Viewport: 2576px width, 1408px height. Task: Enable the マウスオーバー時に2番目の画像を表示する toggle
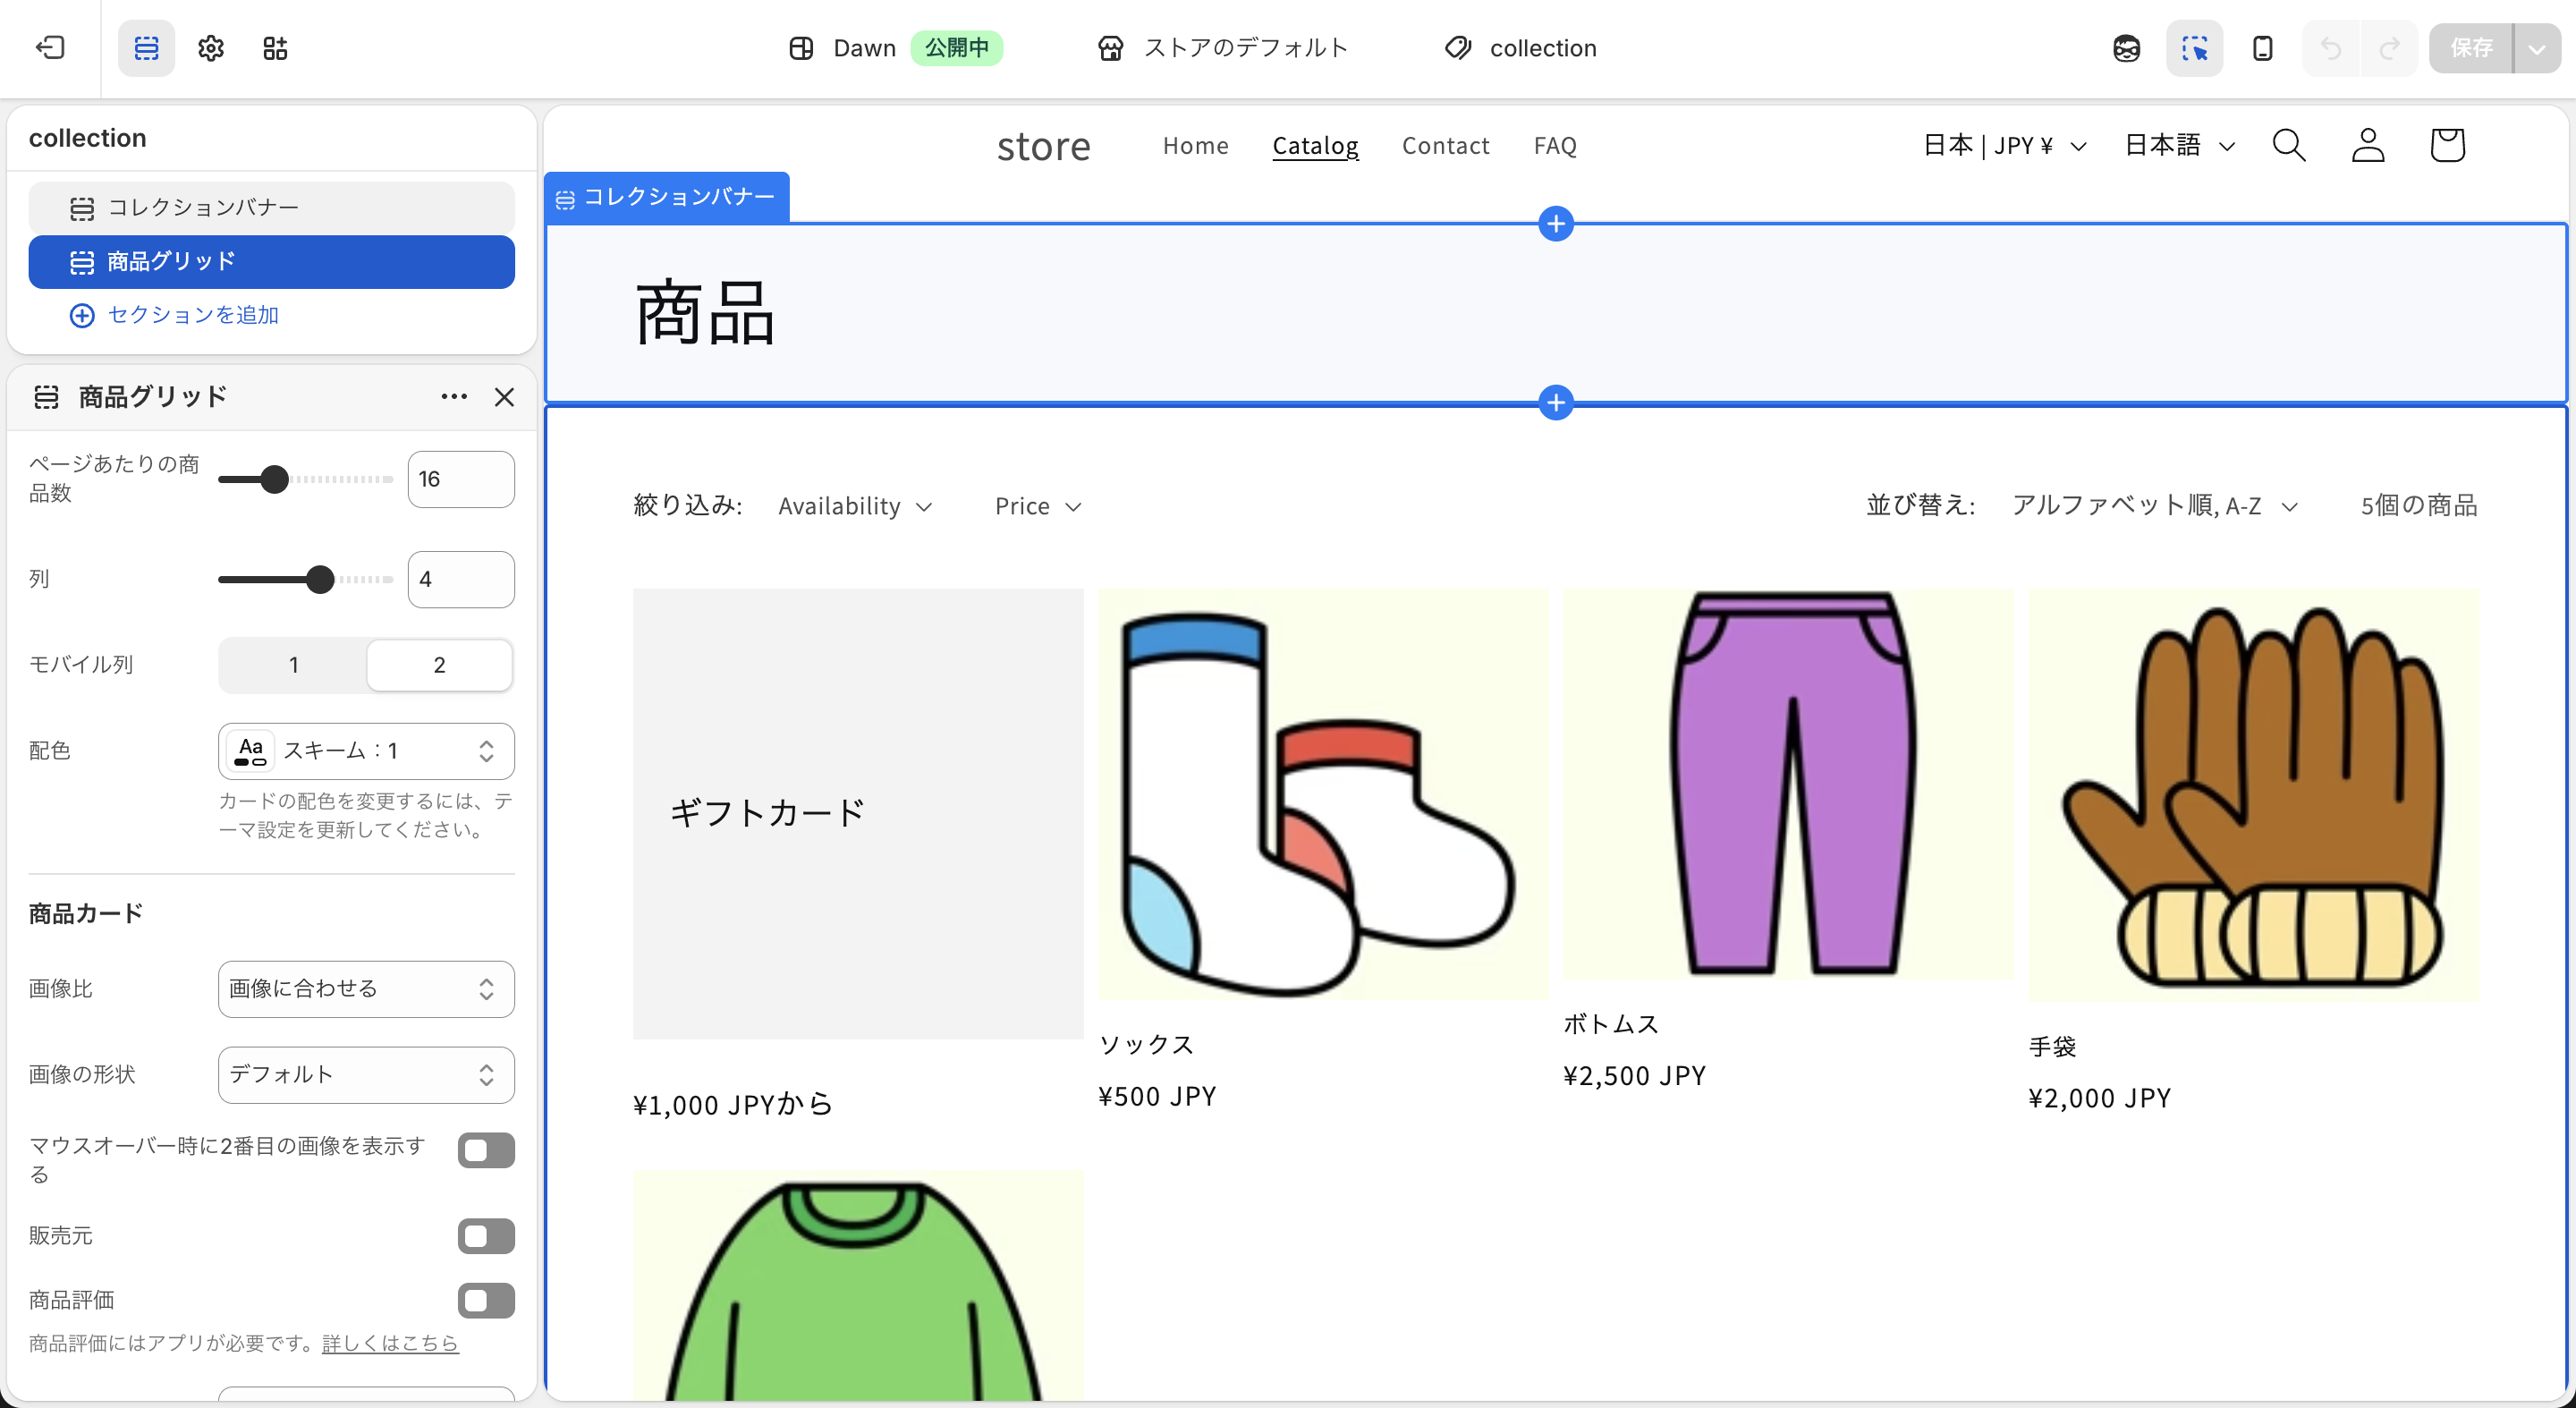[x=486, y=1150]
